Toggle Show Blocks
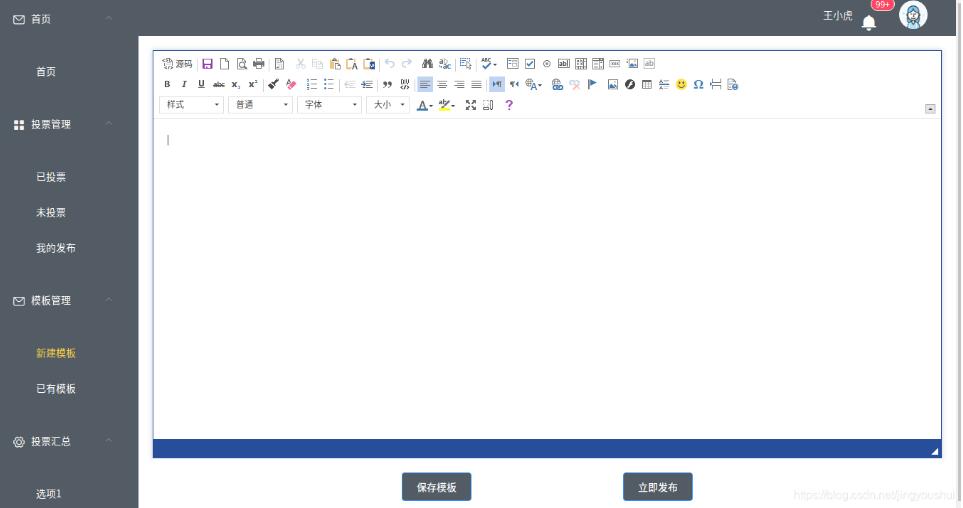The image size is (963, 508). coord(488,106)
